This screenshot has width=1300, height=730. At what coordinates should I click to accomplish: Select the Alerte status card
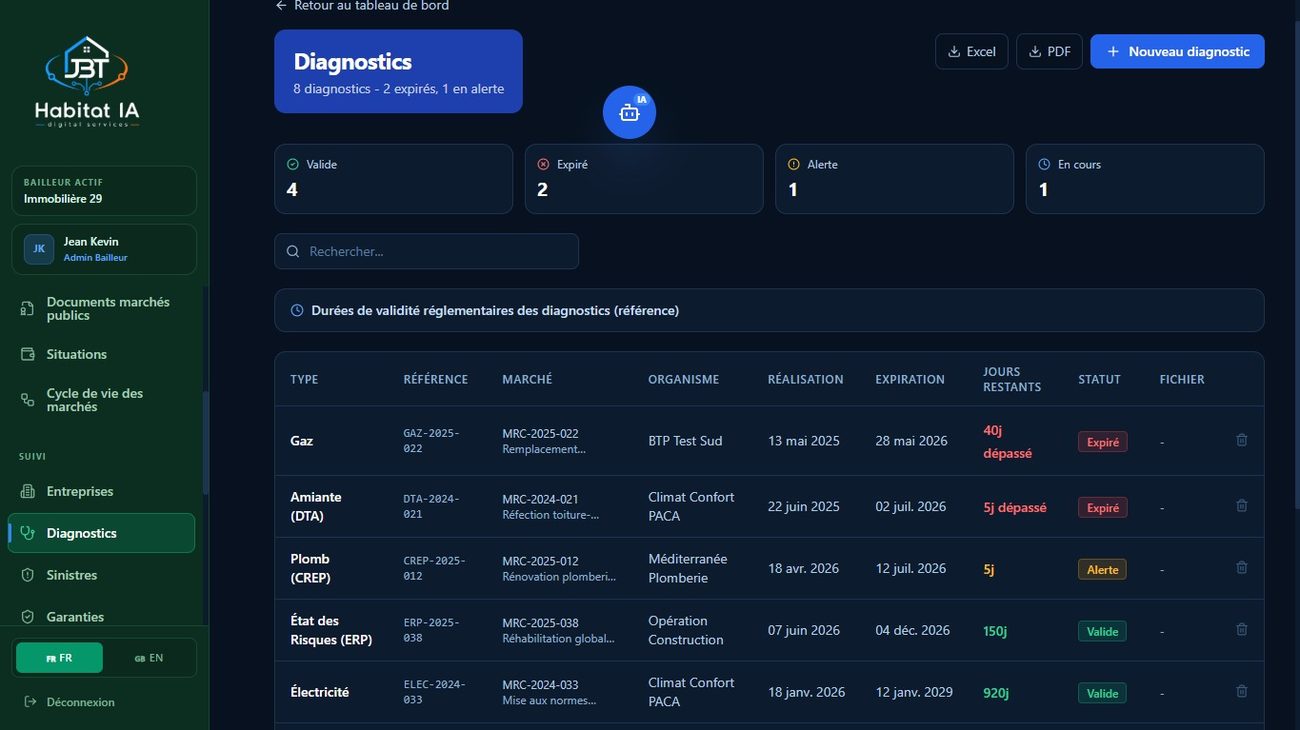coord(895,179)
